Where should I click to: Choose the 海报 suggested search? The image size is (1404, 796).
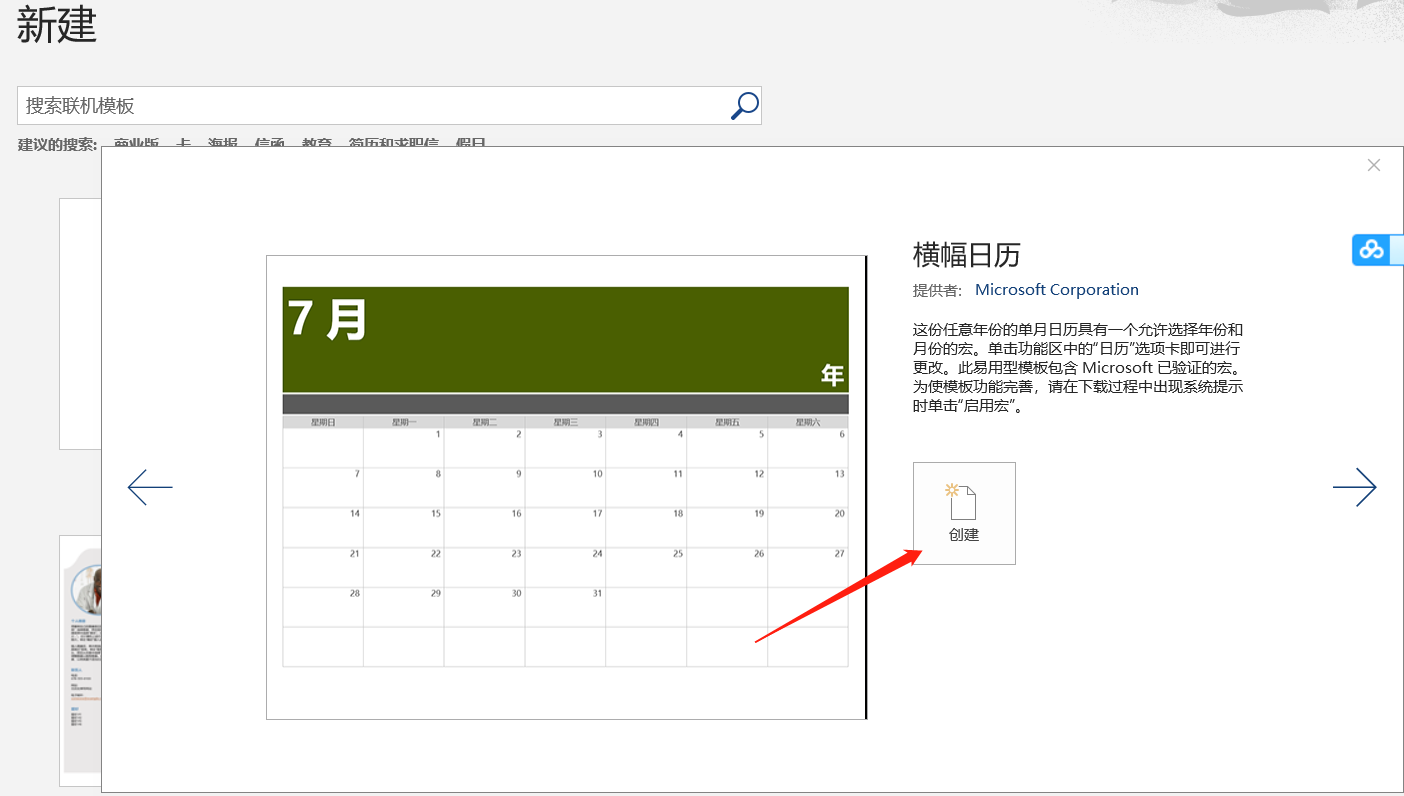222,143
